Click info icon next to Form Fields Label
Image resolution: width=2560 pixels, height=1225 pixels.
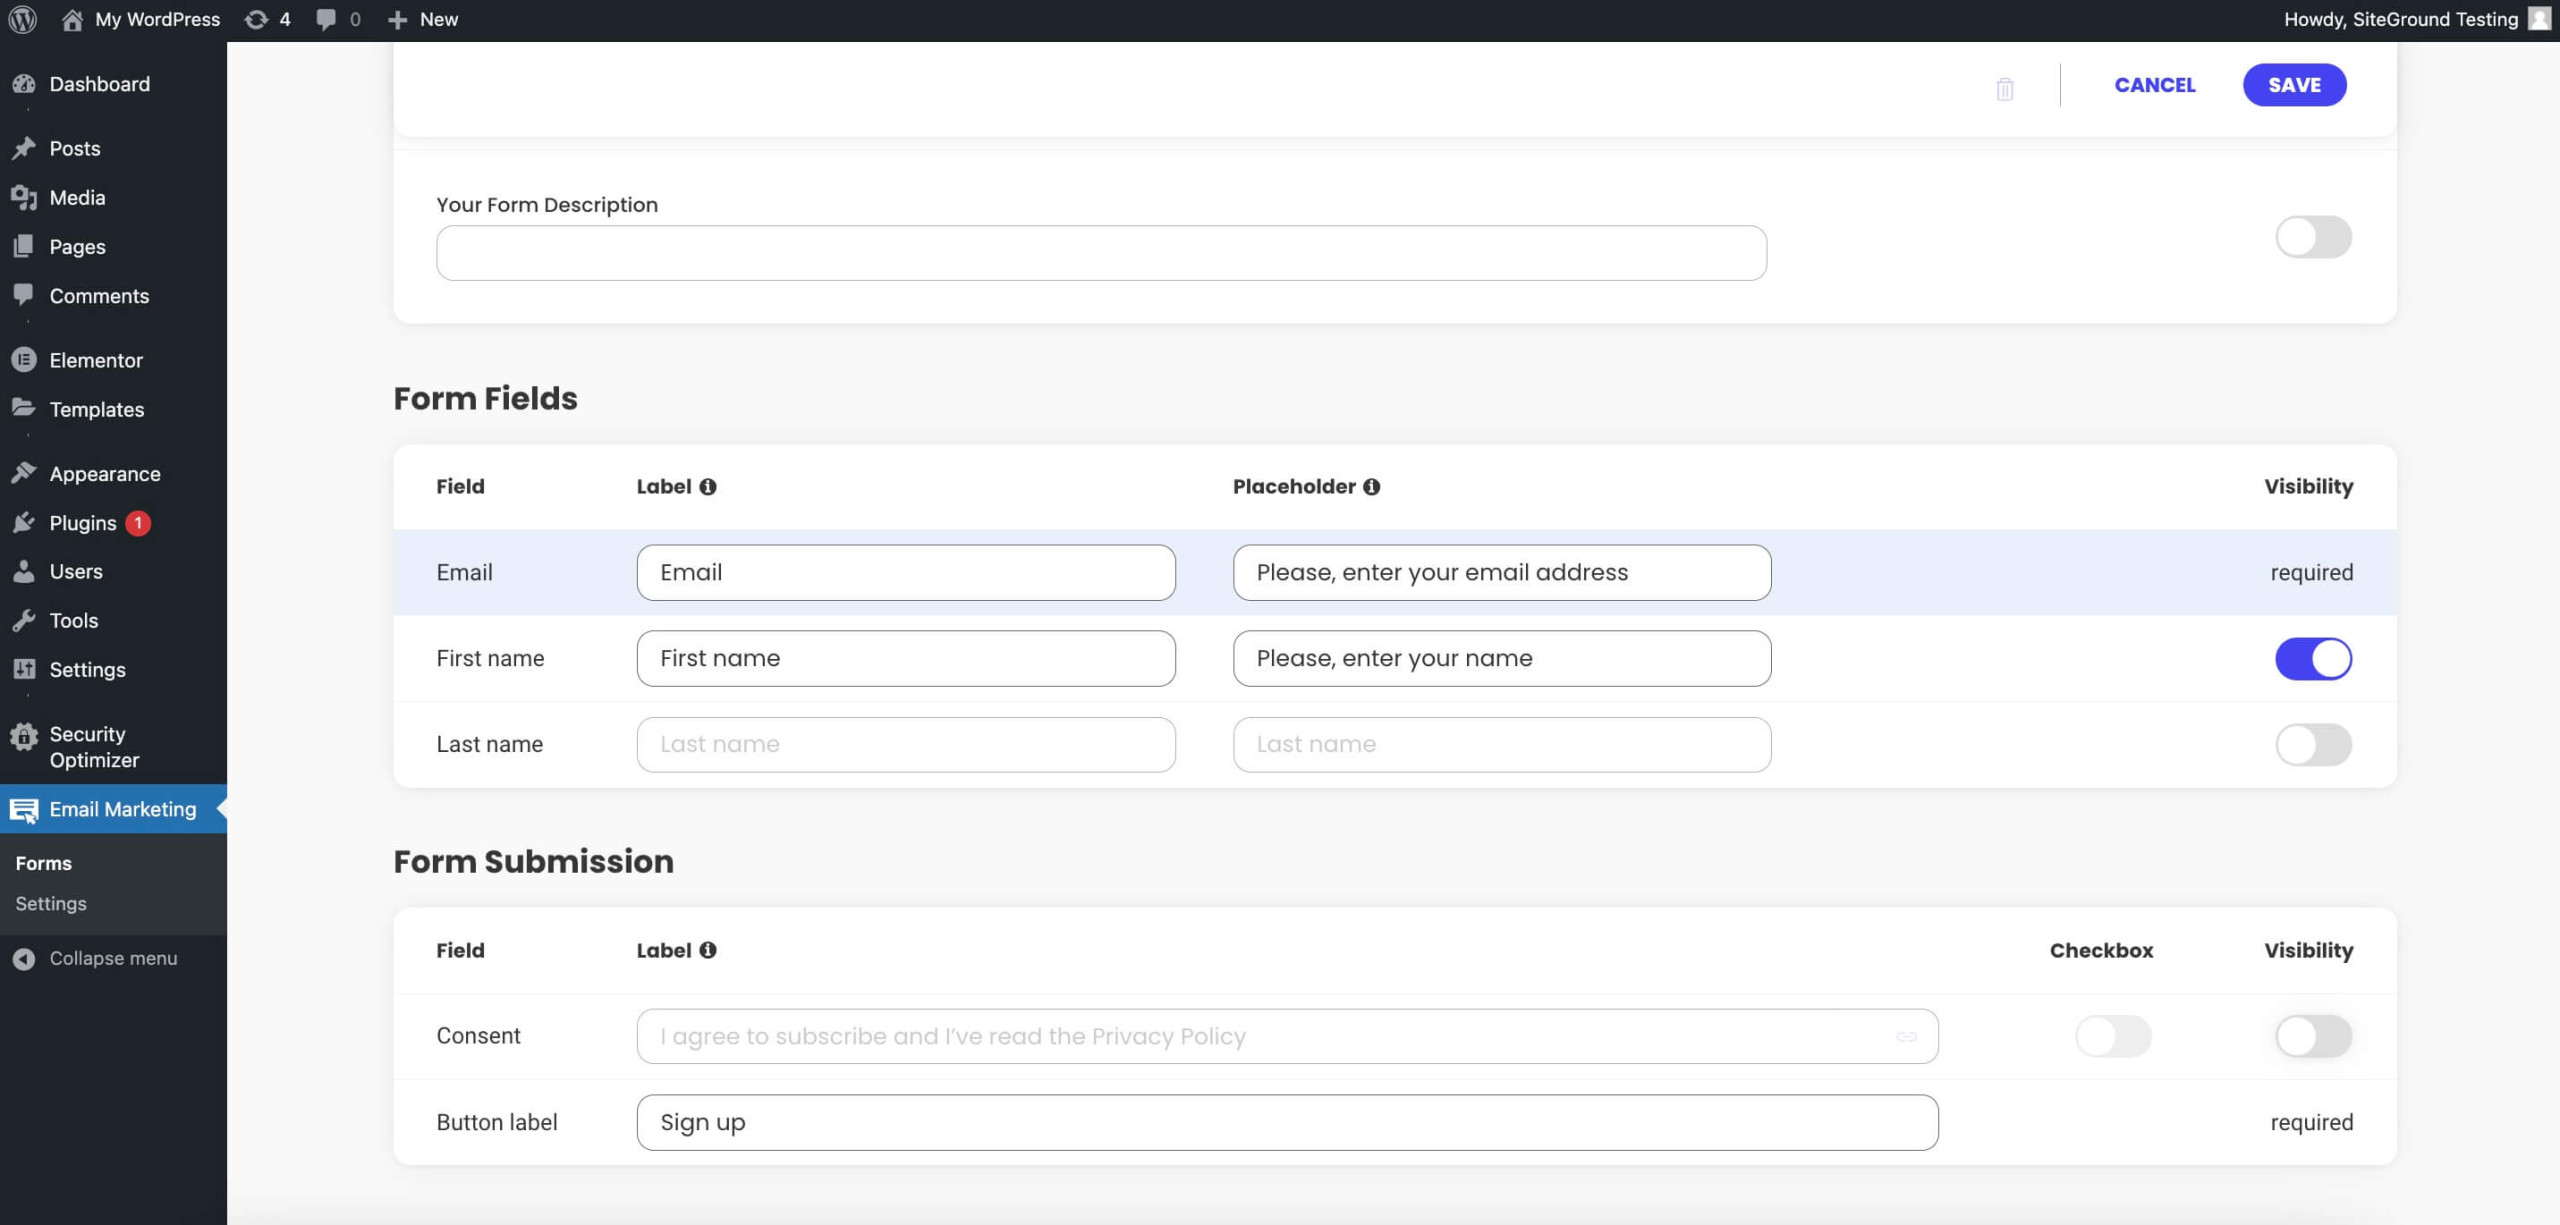(x=708, y=486)
